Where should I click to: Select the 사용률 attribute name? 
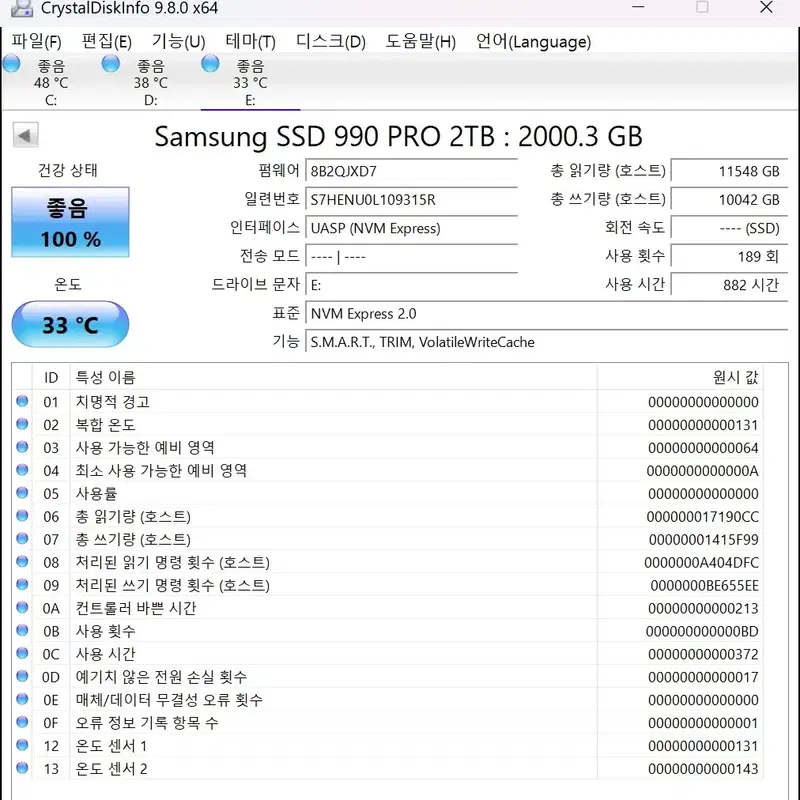click(96, 493)
